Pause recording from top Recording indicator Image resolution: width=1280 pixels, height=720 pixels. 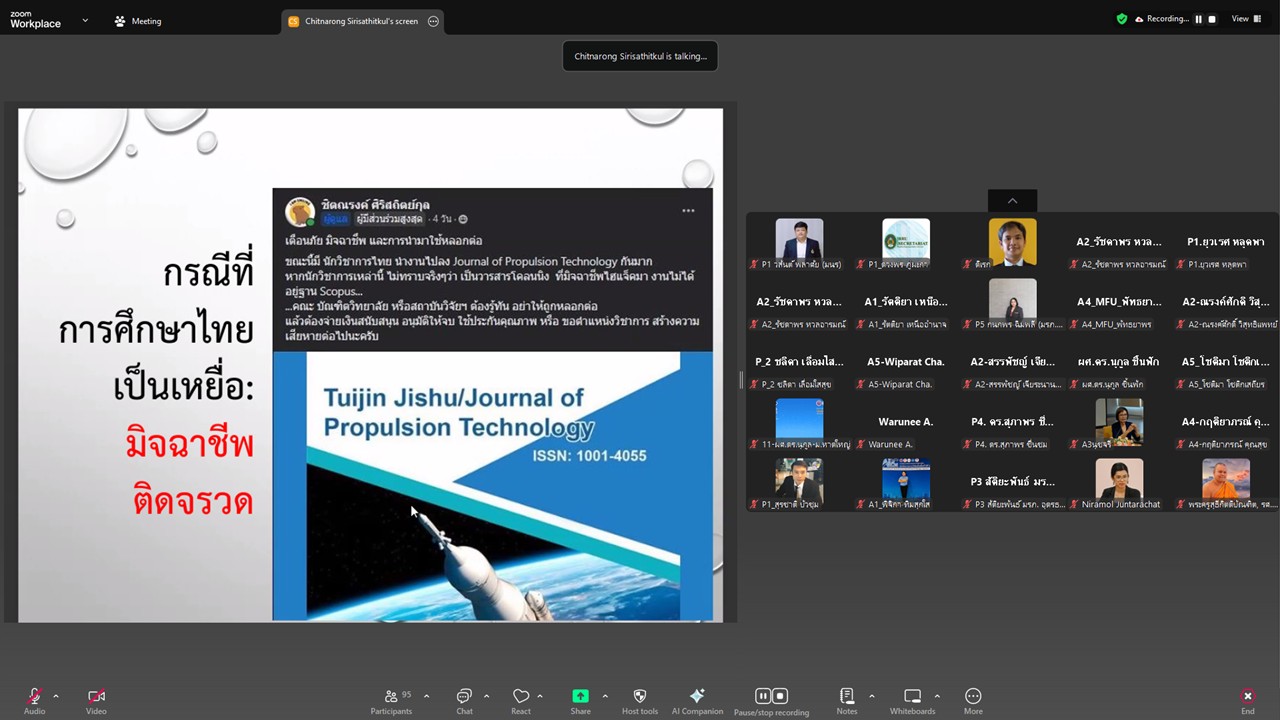point(1198,19)
